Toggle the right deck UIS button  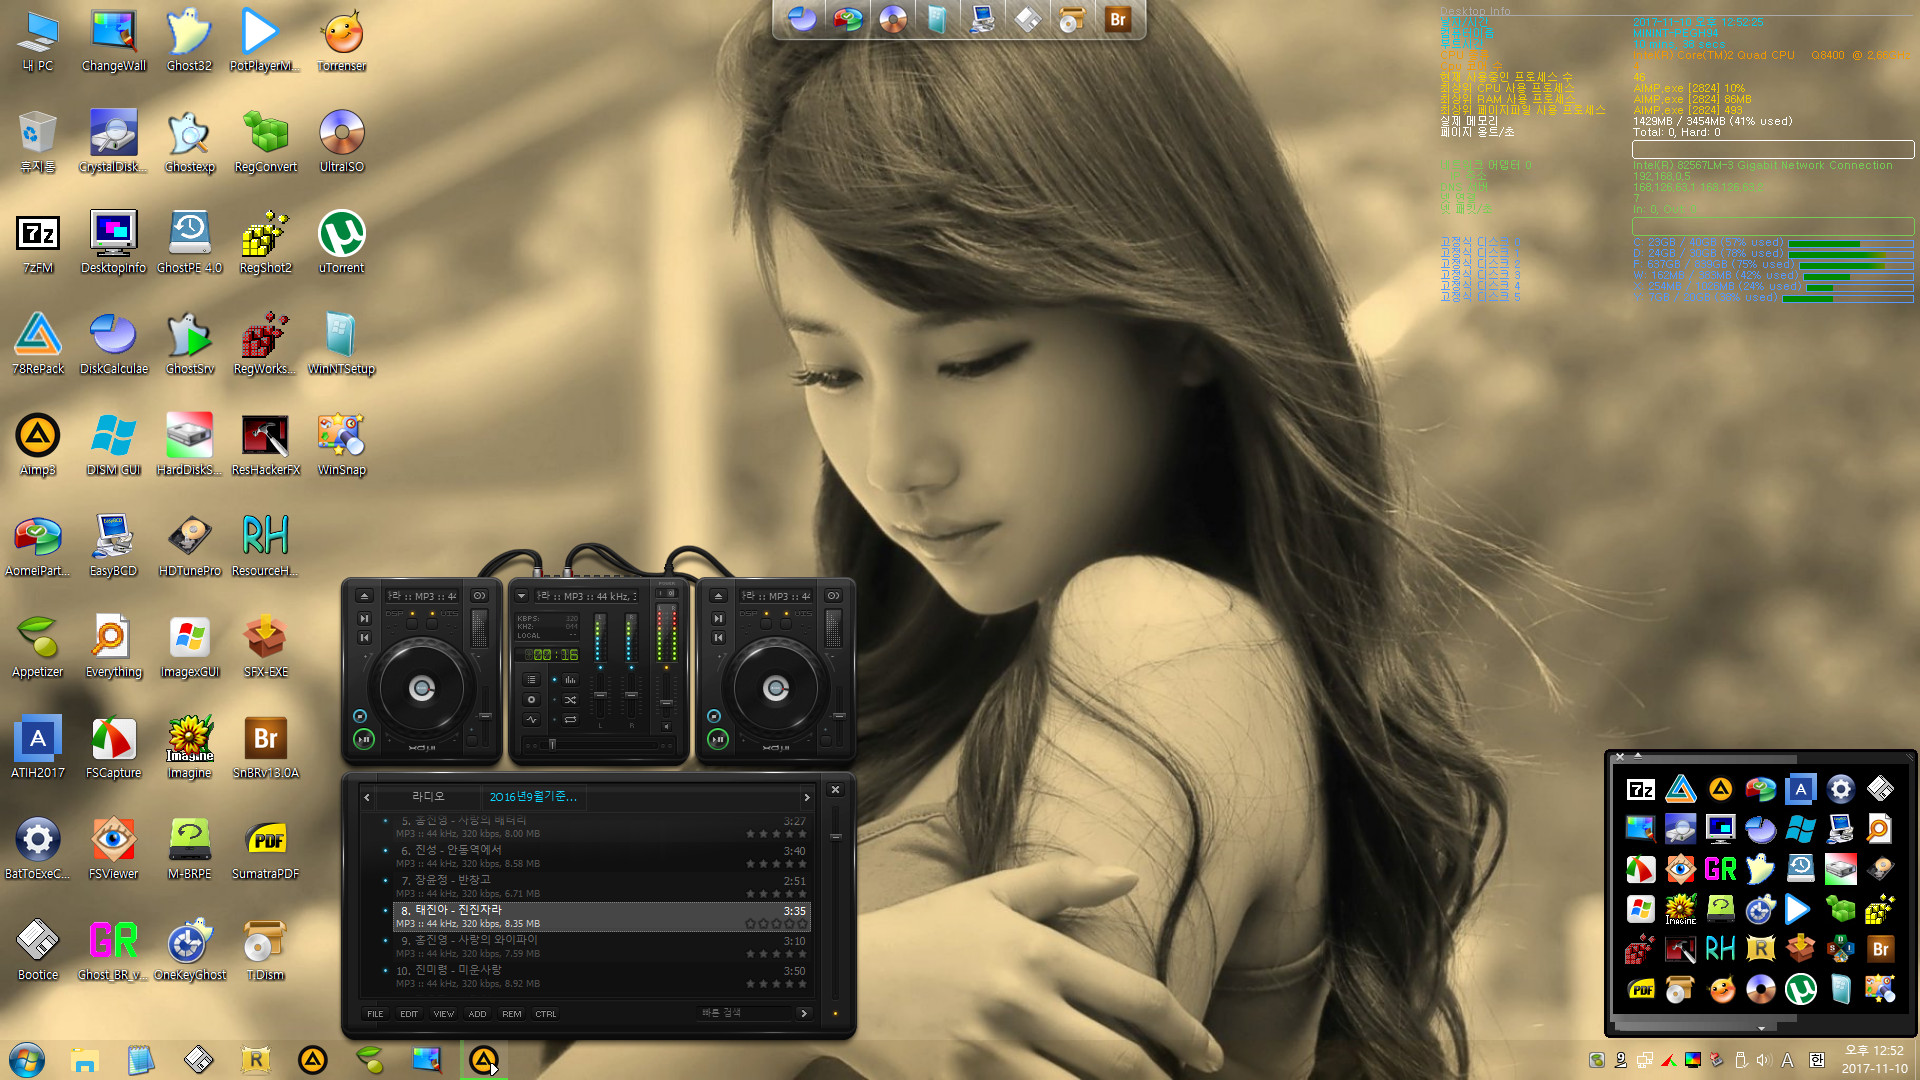click(786, 624)
